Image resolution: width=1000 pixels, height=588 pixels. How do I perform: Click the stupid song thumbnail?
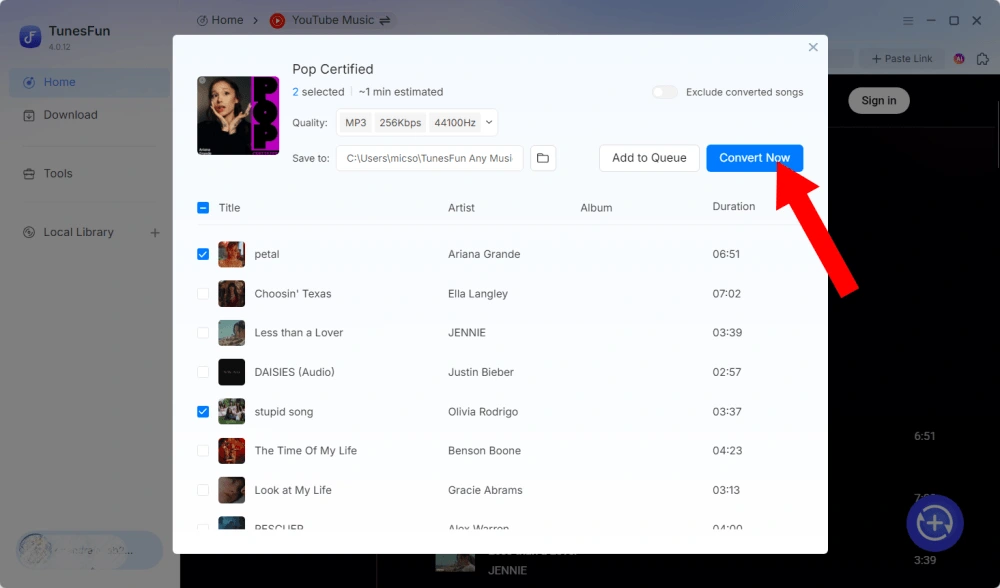click(232, 412)
